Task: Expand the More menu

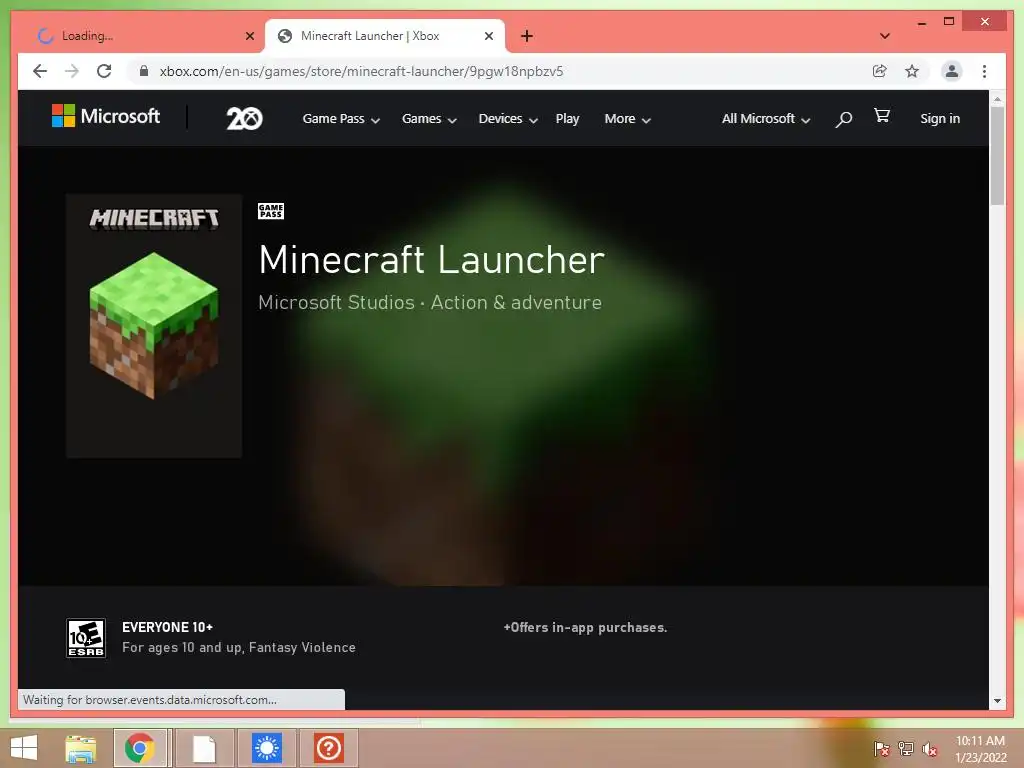Action: pyautogui.click(x=628, y=119)
